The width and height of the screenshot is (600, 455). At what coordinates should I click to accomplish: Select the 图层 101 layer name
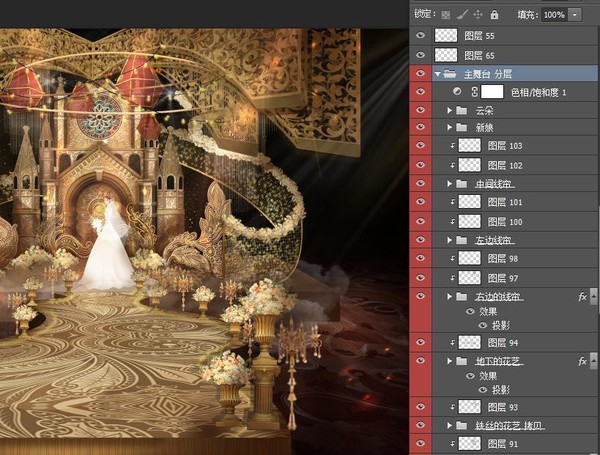tap(505, 202)
